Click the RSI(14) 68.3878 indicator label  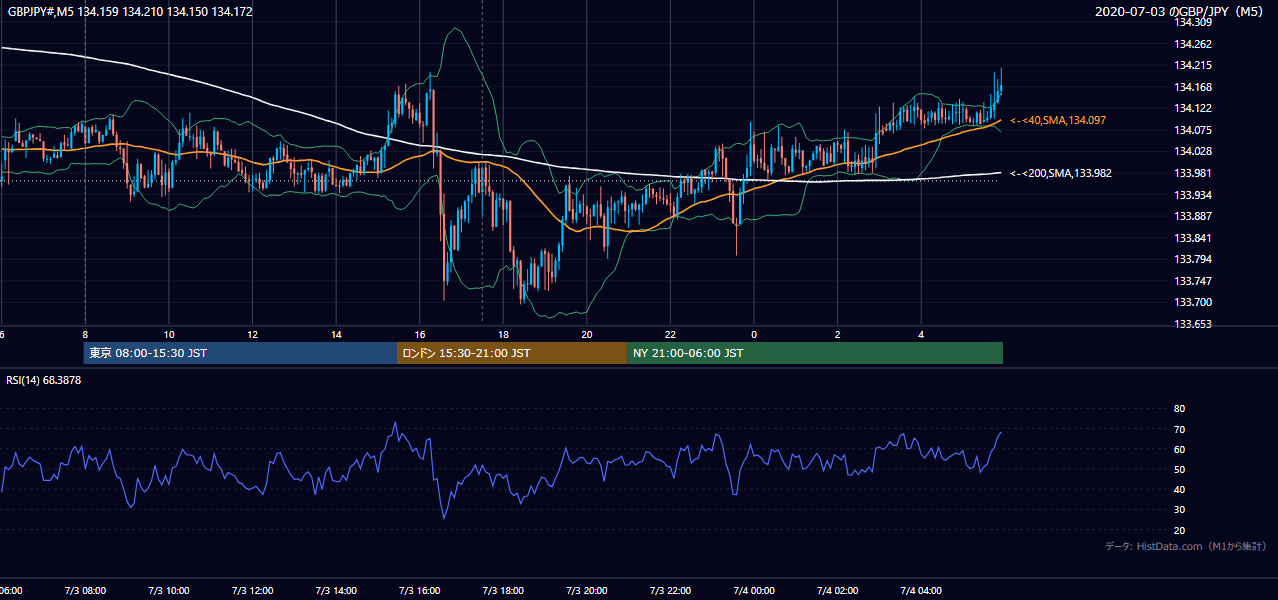pos(44,380)
